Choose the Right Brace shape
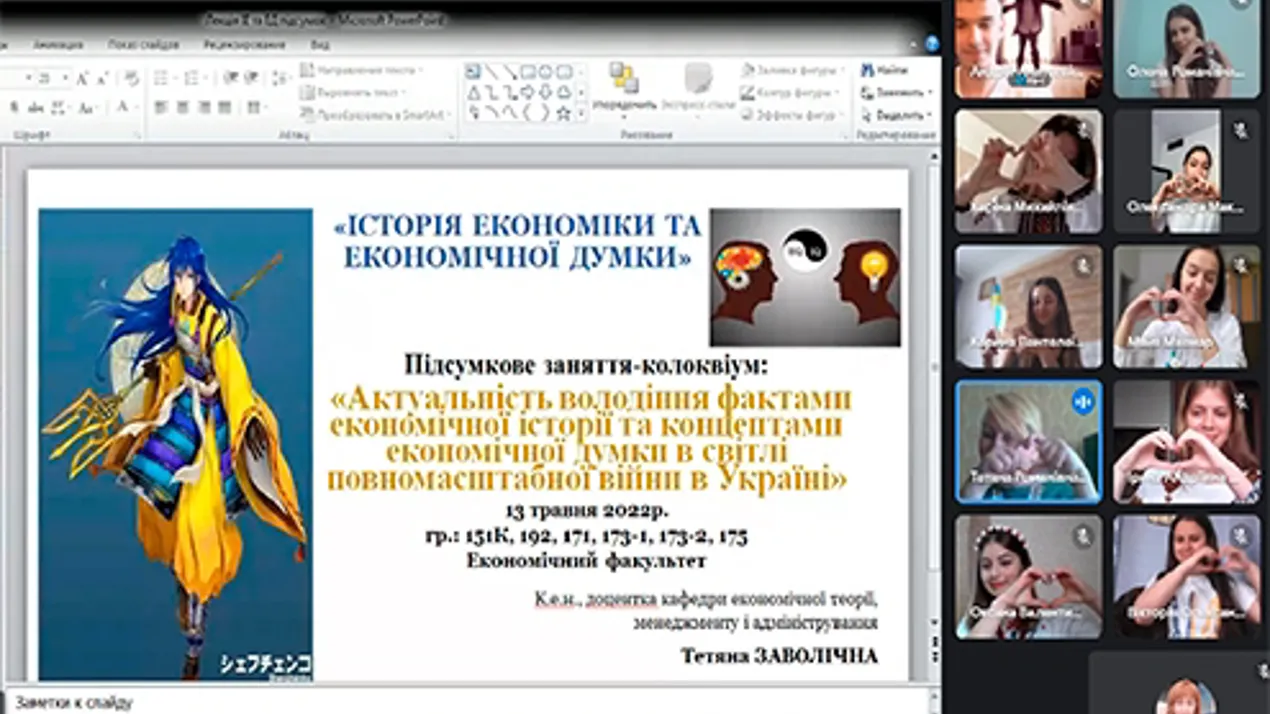 [x=546, y=112]
